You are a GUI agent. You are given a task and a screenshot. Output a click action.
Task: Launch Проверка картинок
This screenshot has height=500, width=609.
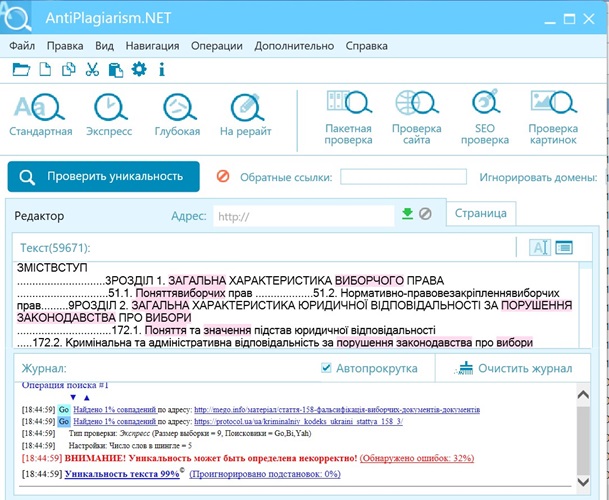[x=553, y=118]
